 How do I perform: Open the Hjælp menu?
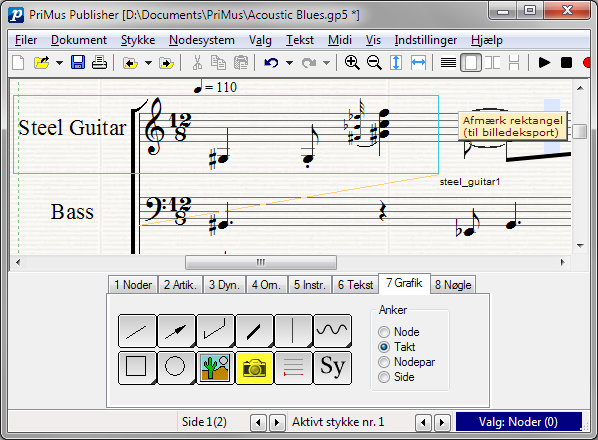coord(487,40)
